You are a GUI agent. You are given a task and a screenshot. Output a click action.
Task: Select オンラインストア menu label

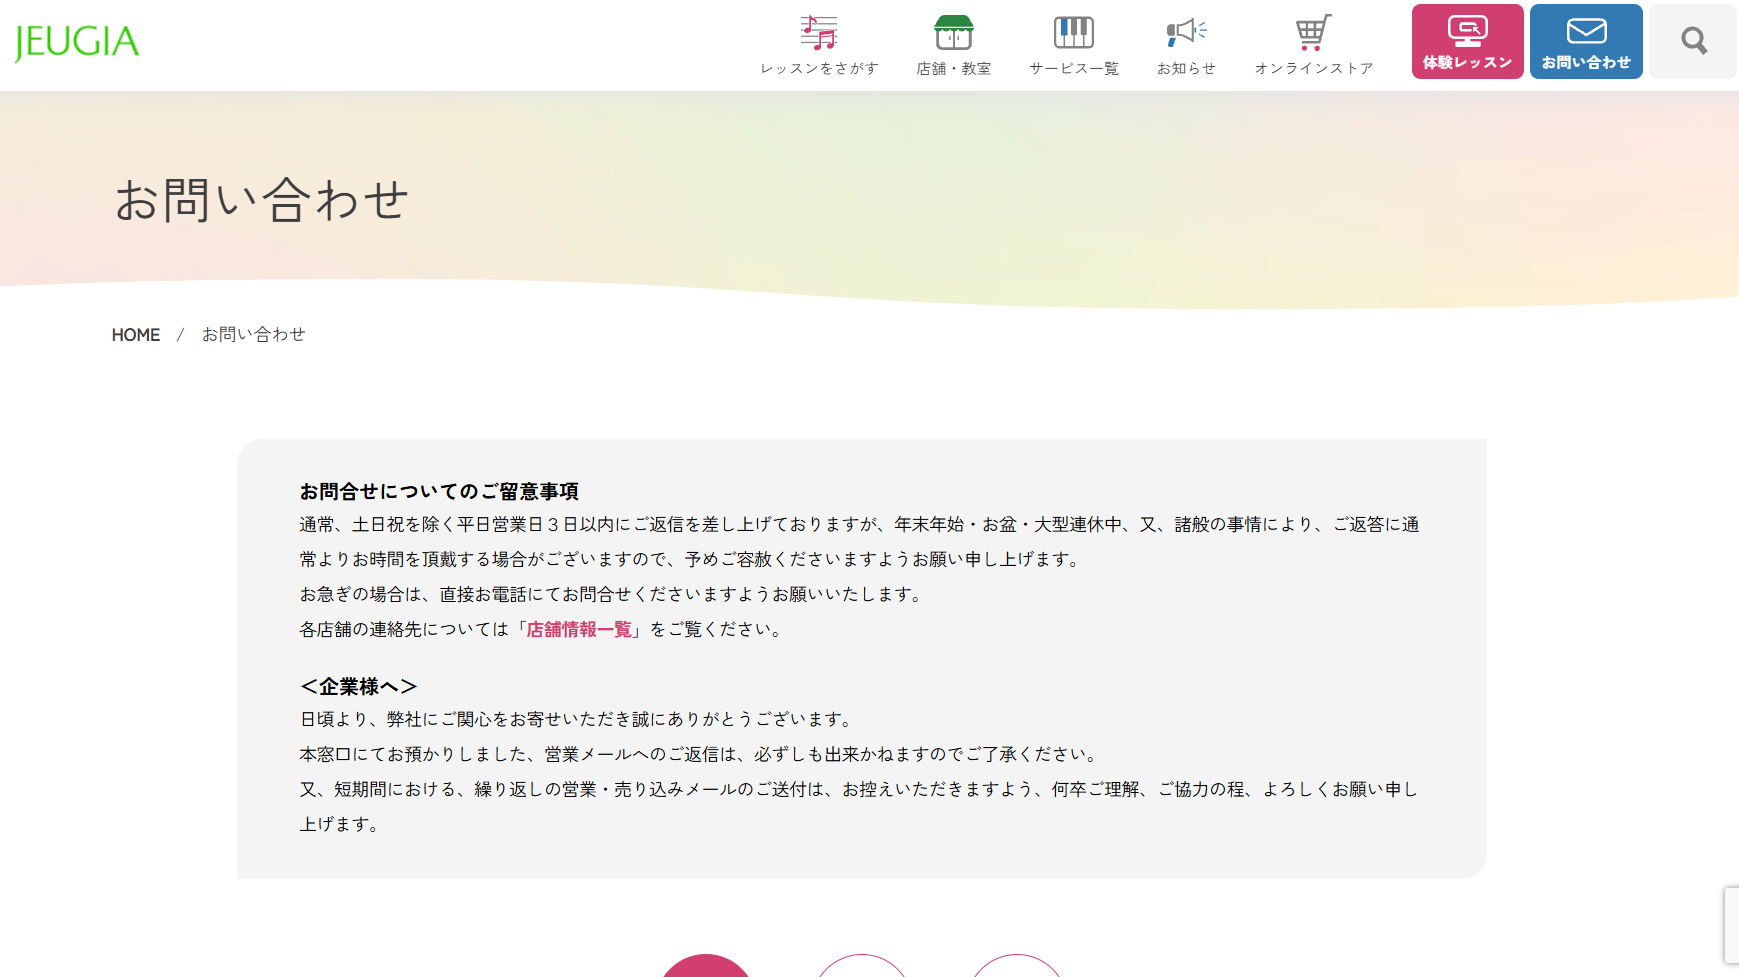[x=1314, y=68]
